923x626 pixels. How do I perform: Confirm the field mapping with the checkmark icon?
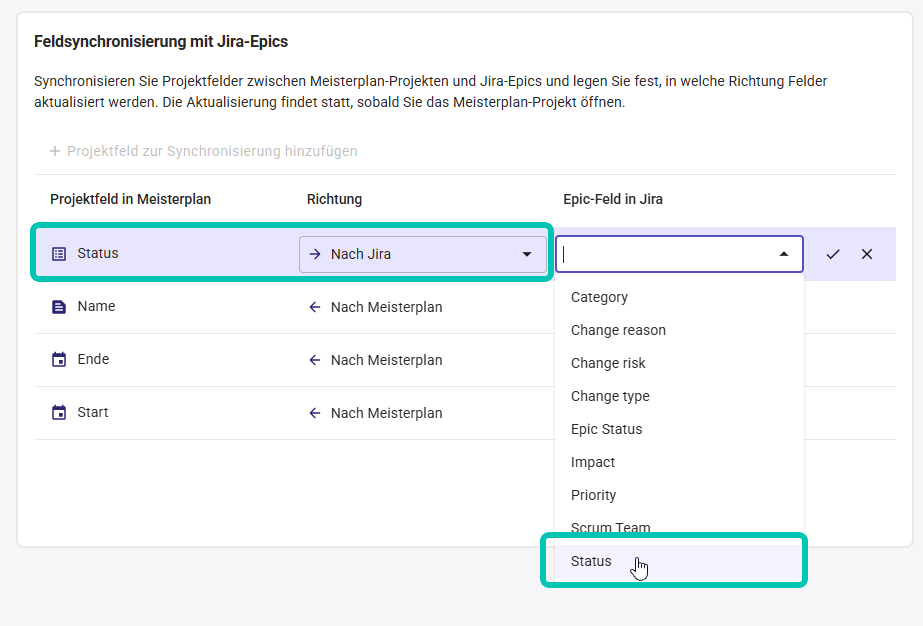pos(832,254)
